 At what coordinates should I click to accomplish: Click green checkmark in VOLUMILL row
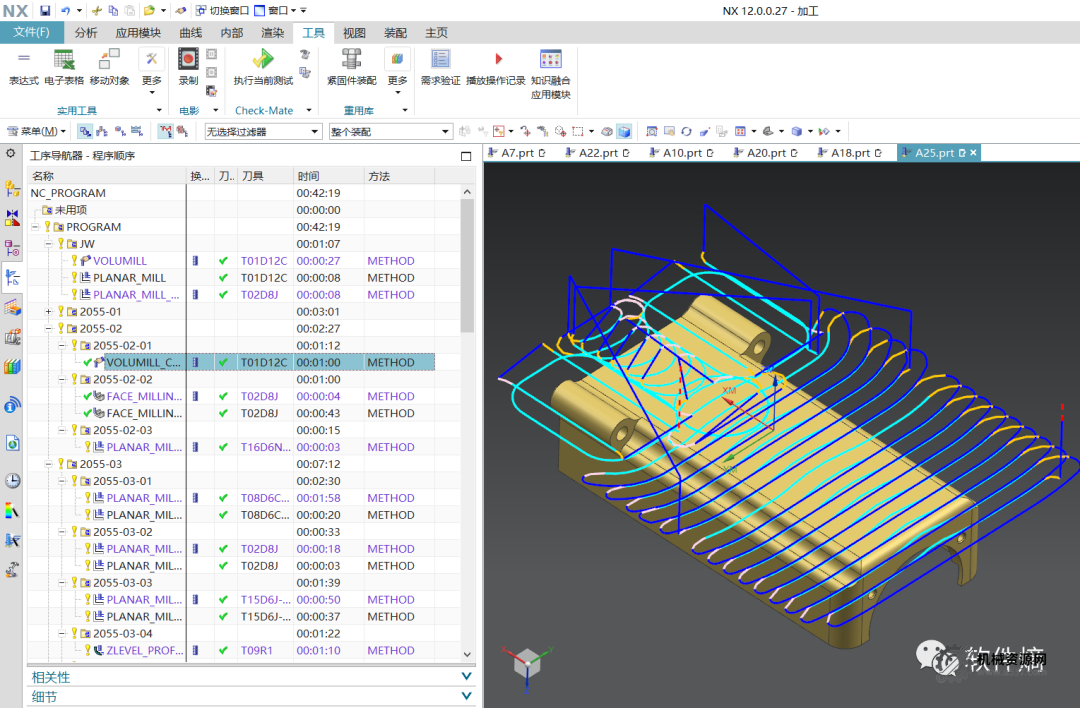pos(223,261)
